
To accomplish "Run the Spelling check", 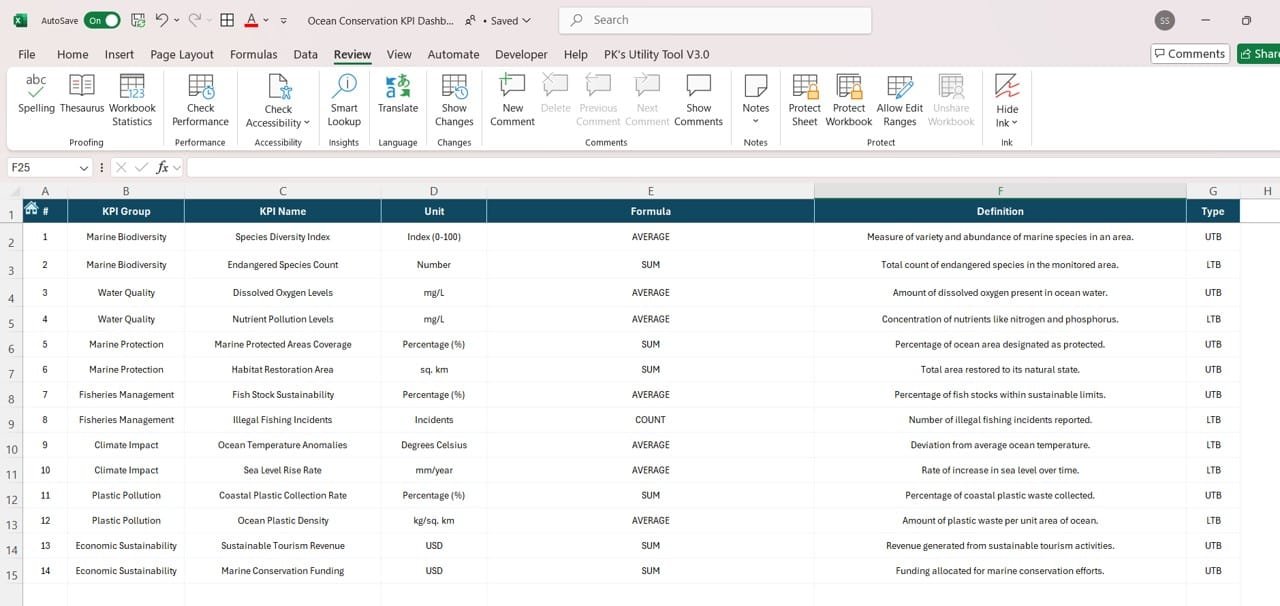I will (36, 94).
